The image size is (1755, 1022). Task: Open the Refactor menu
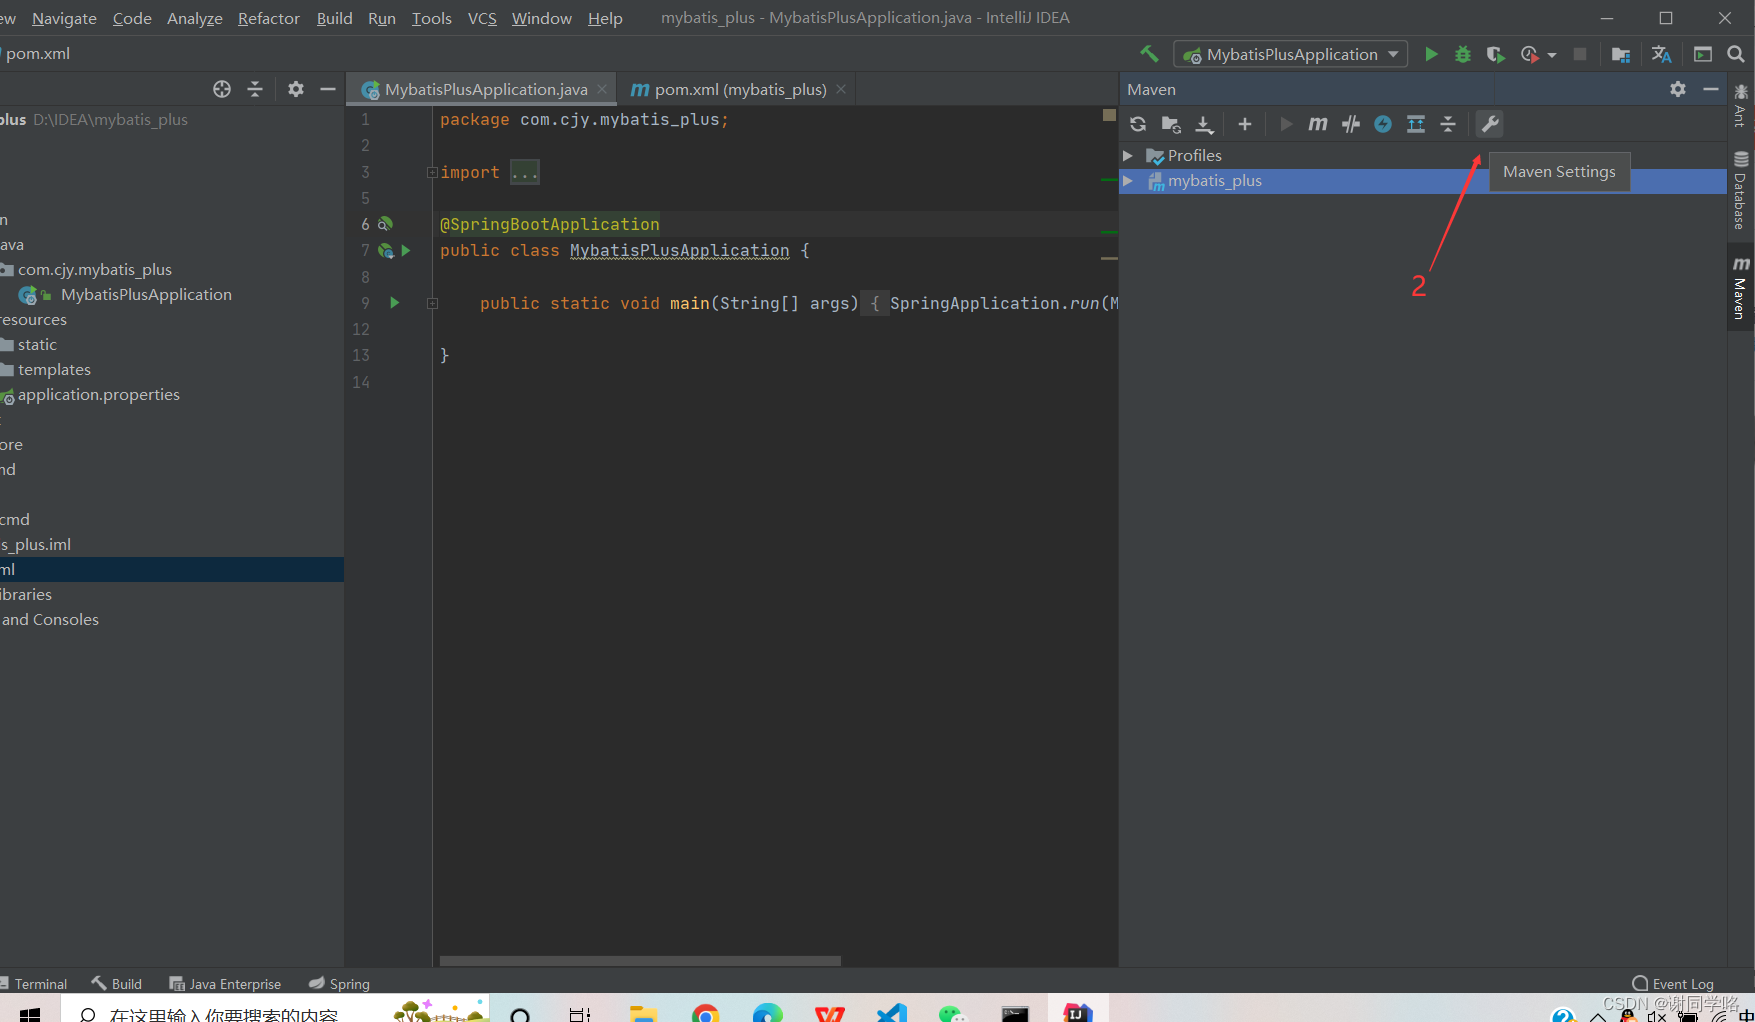tap(269, 18)
